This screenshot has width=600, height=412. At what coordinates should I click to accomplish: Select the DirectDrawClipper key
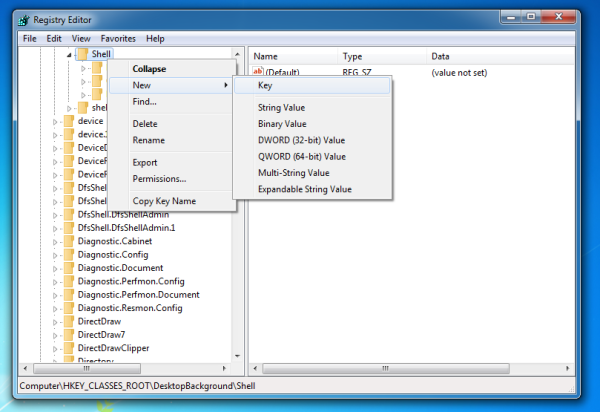pos(113,348)
